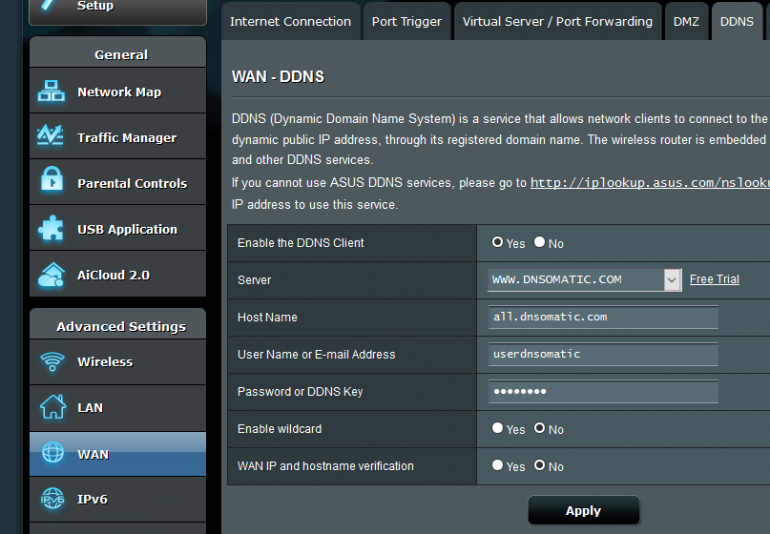Select No for Enable wildcard
The height and width of the screenshot is (534, 770).
[540, 428]
